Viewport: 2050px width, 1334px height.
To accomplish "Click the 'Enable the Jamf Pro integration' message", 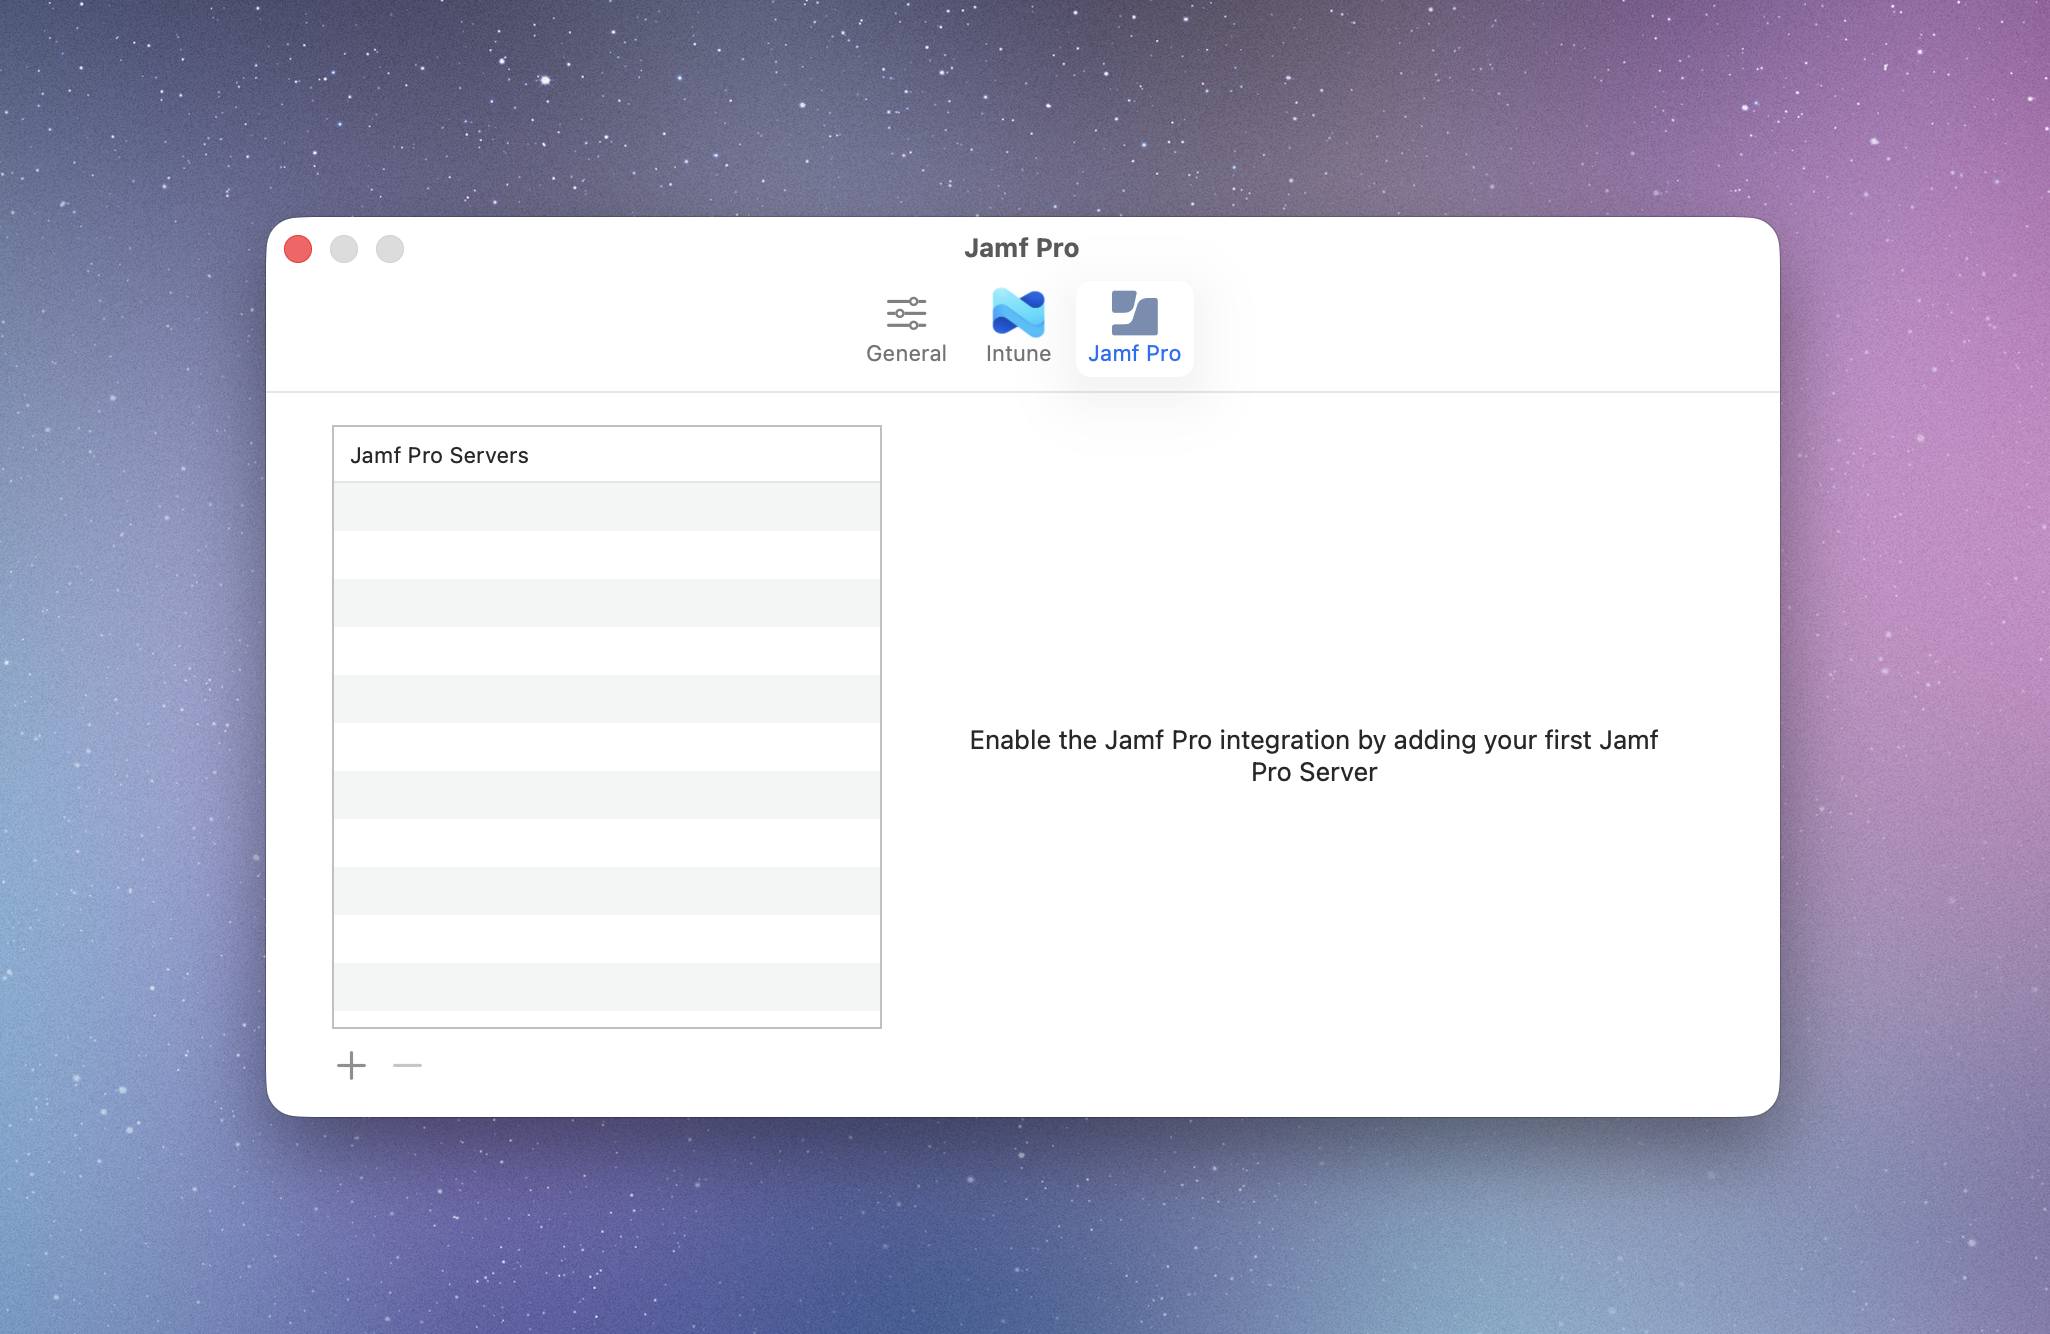I will click(1313, 756).
